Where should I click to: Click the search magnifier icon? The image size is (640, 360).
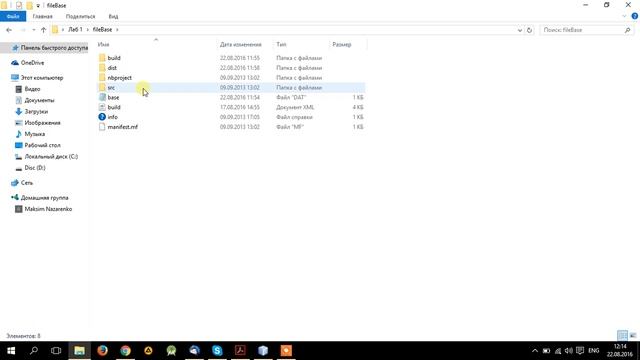coord(627,30)
